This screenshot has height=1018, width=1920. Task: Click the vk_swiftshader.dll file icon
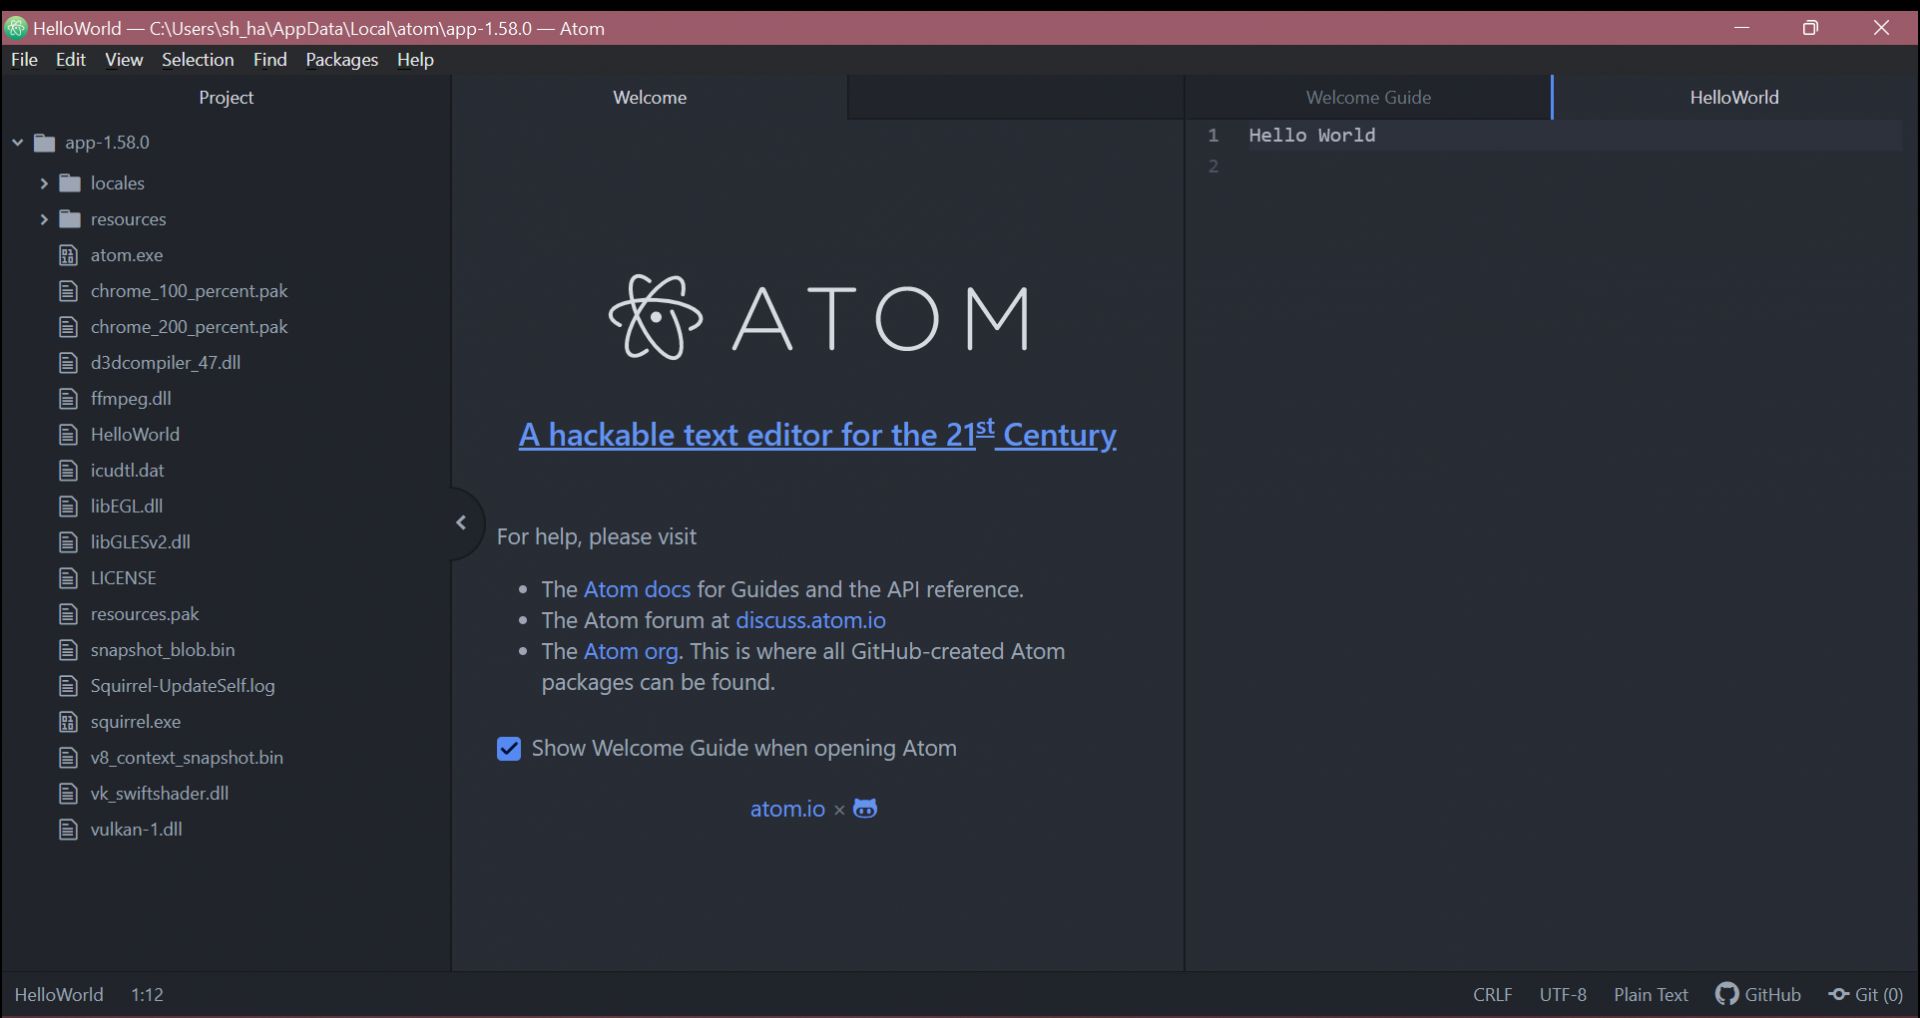click(68, 793)
